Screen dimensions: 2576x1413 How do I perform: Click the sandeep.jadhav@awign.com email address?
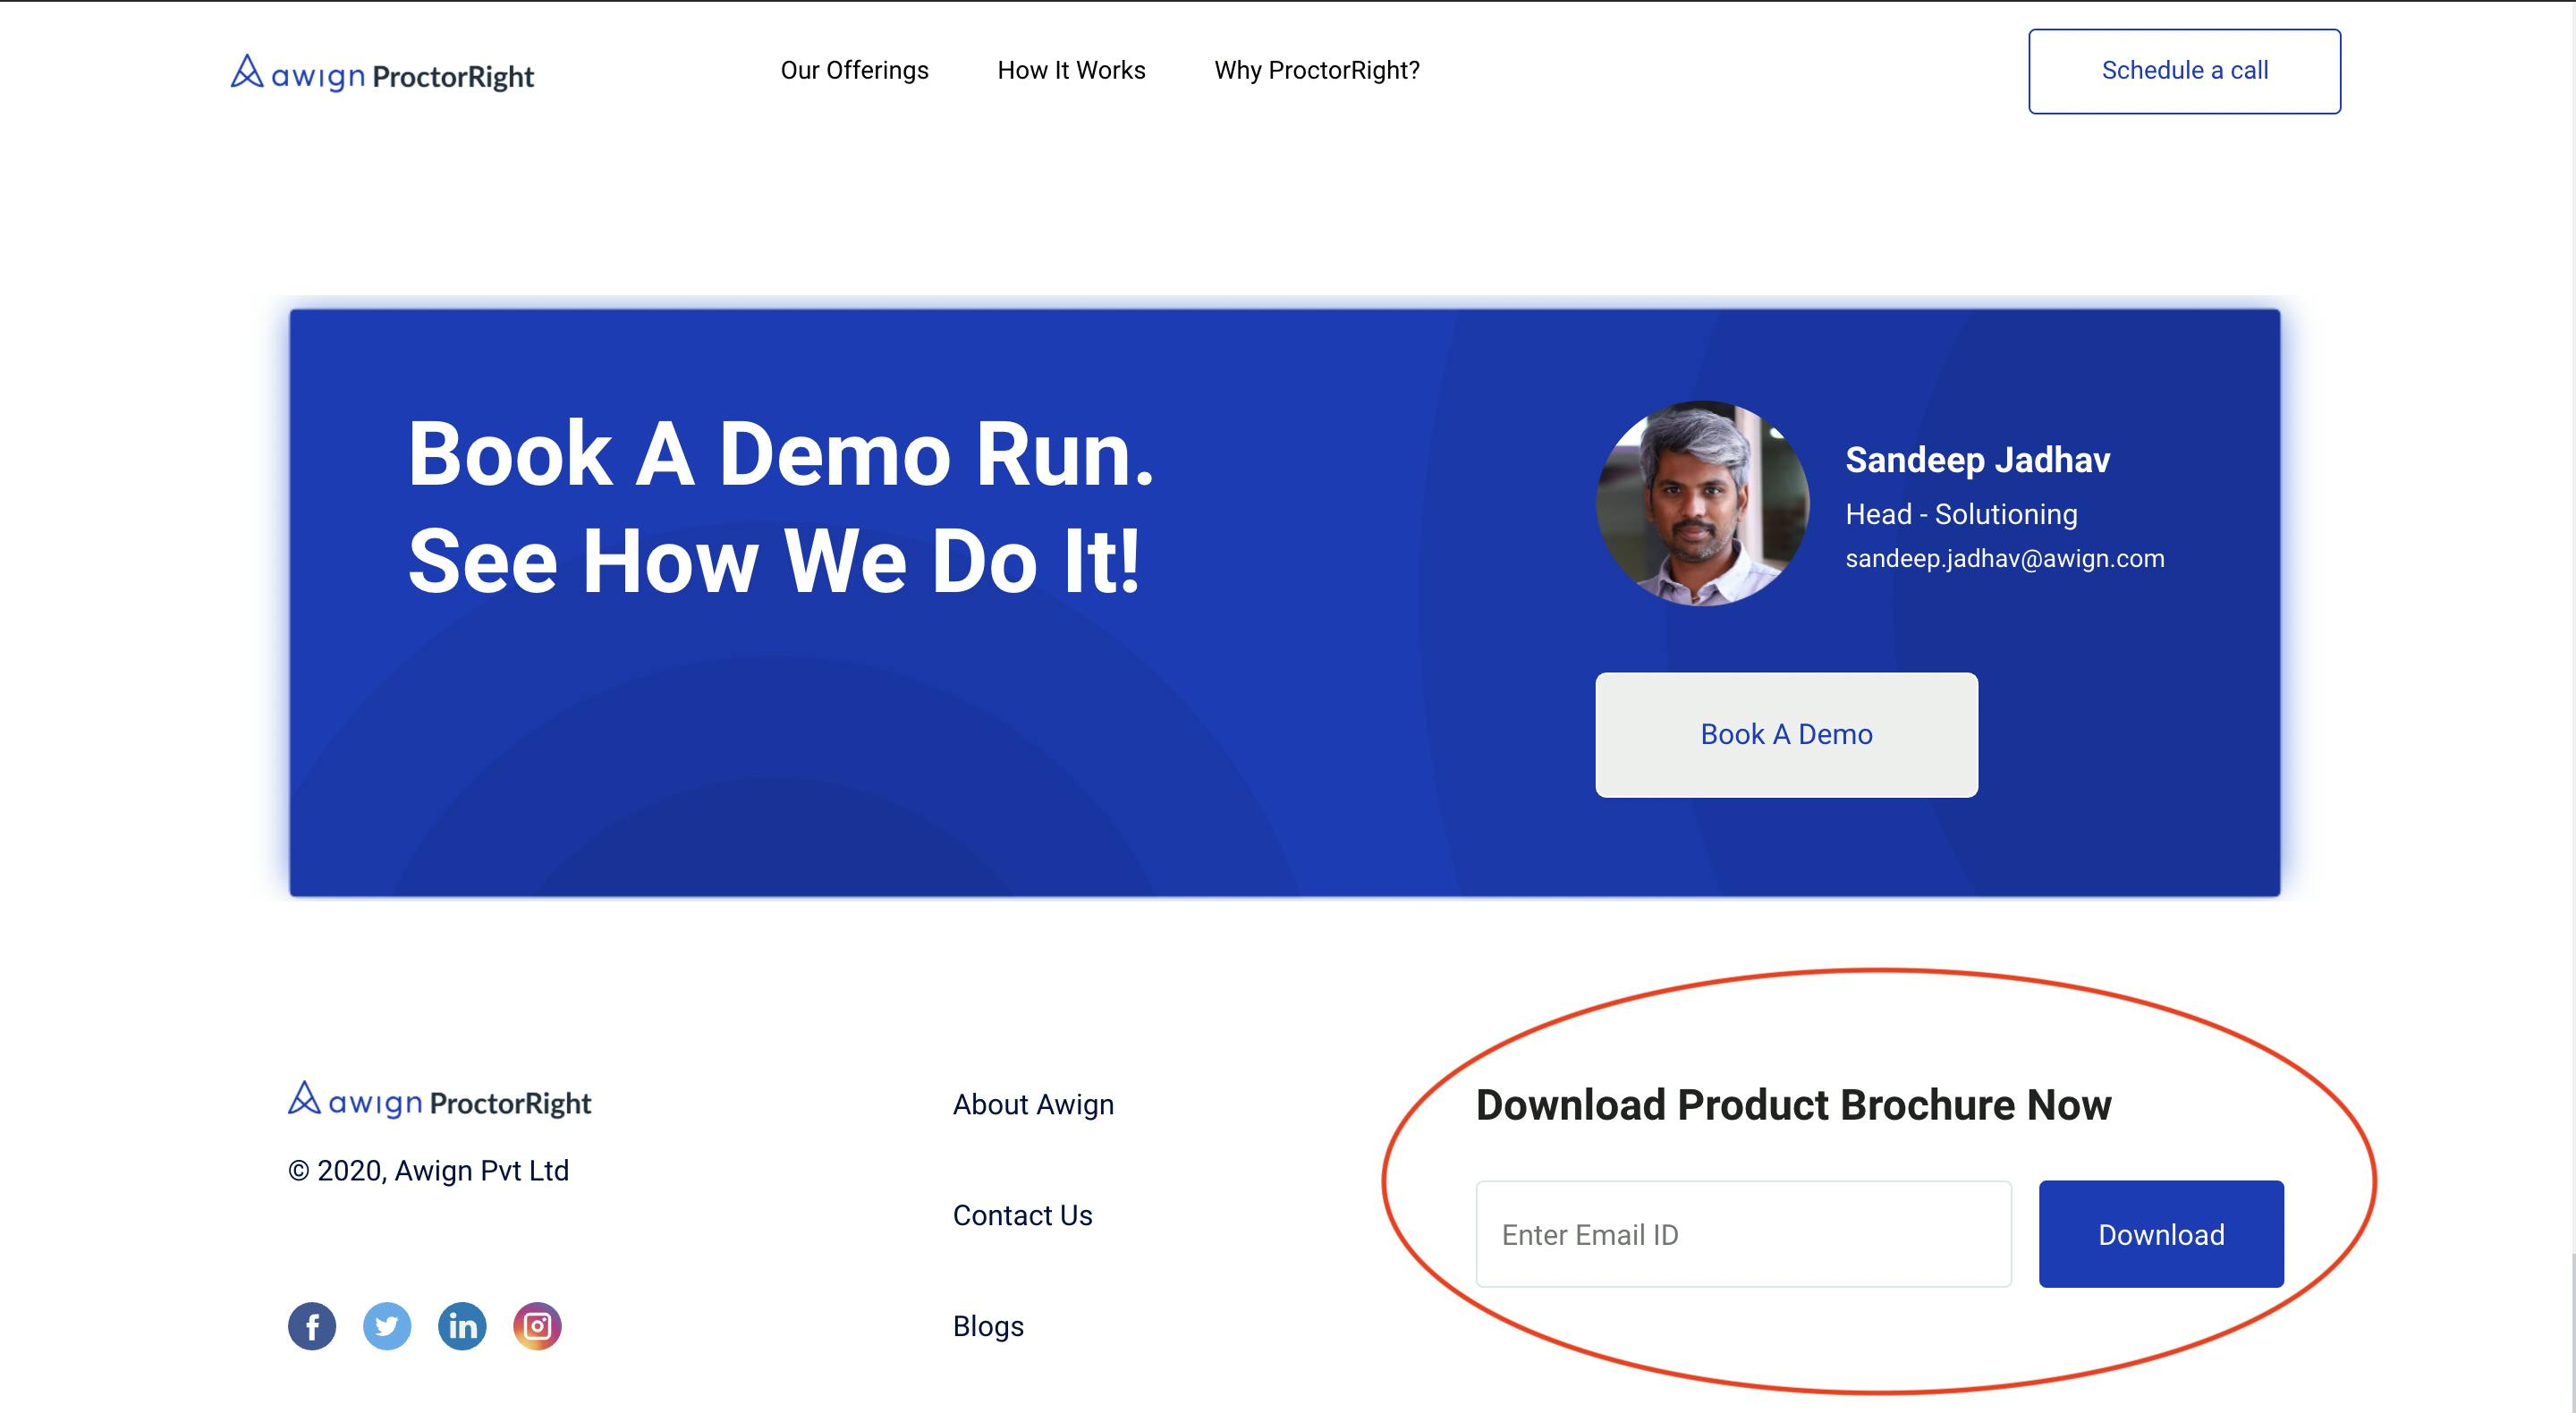pos(2004,558)
